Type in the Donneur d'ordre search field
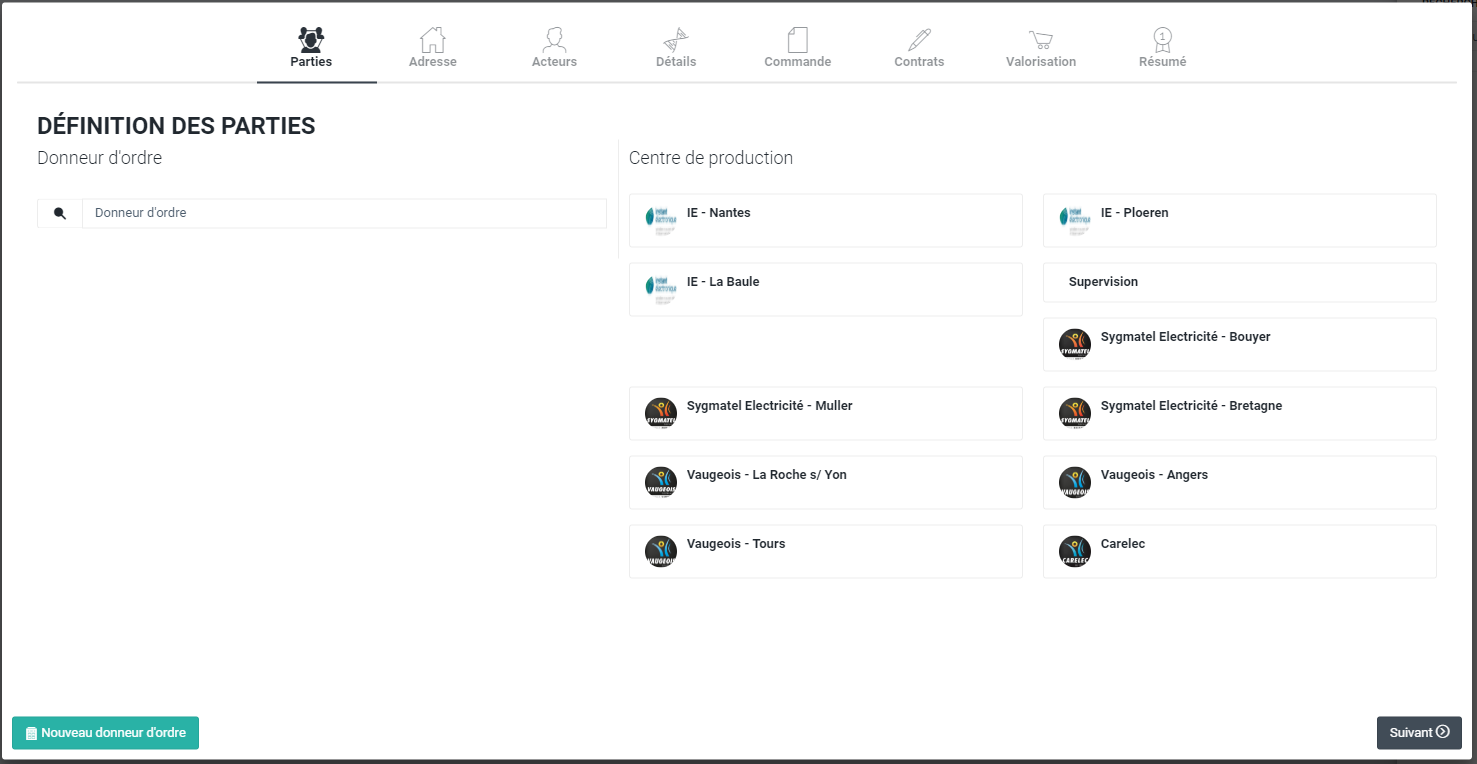1477x764 pixels. (343, 213)
